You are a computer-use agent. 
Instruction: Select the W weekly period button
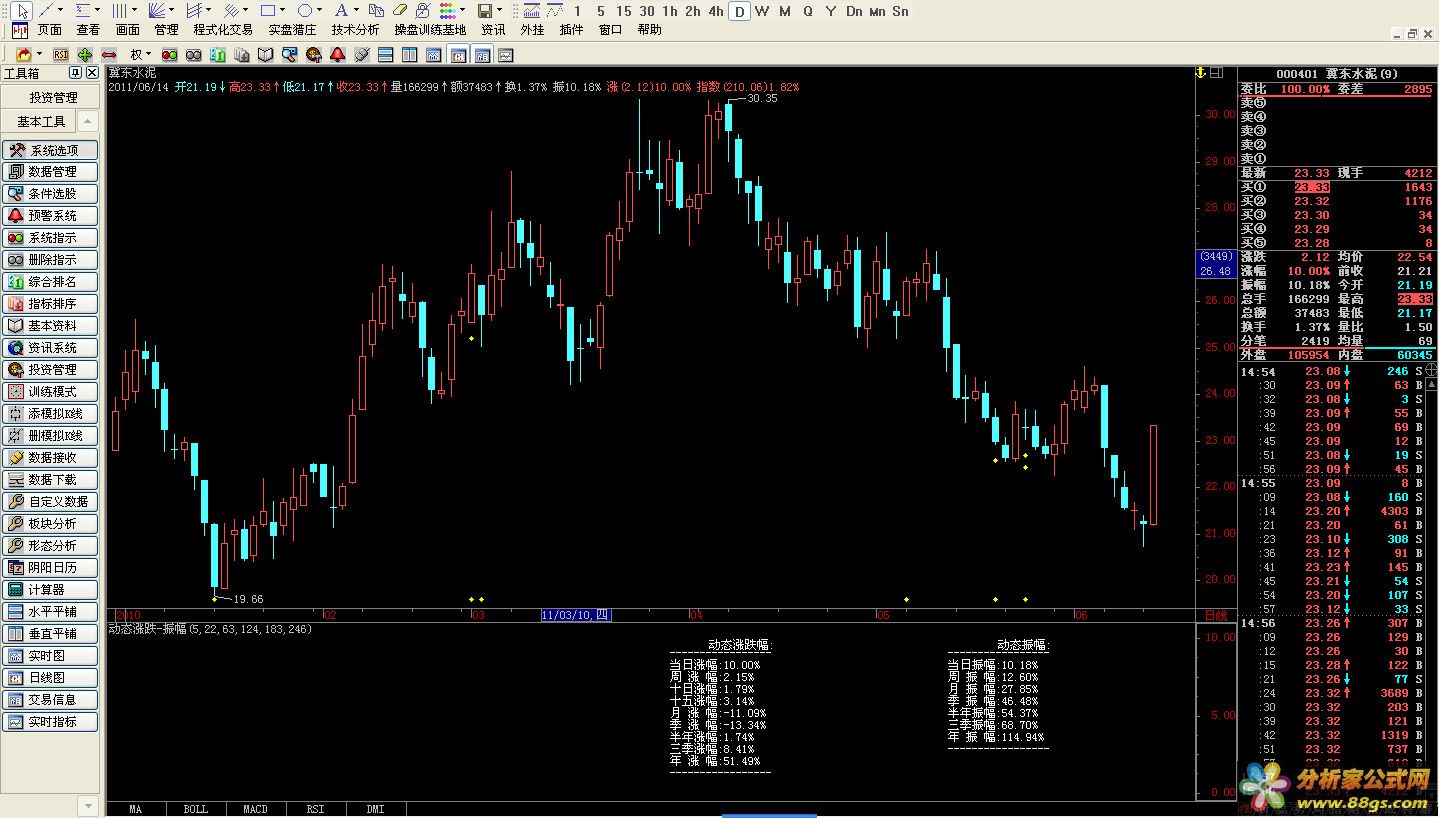pyautogui.click(x=762, y=11)
